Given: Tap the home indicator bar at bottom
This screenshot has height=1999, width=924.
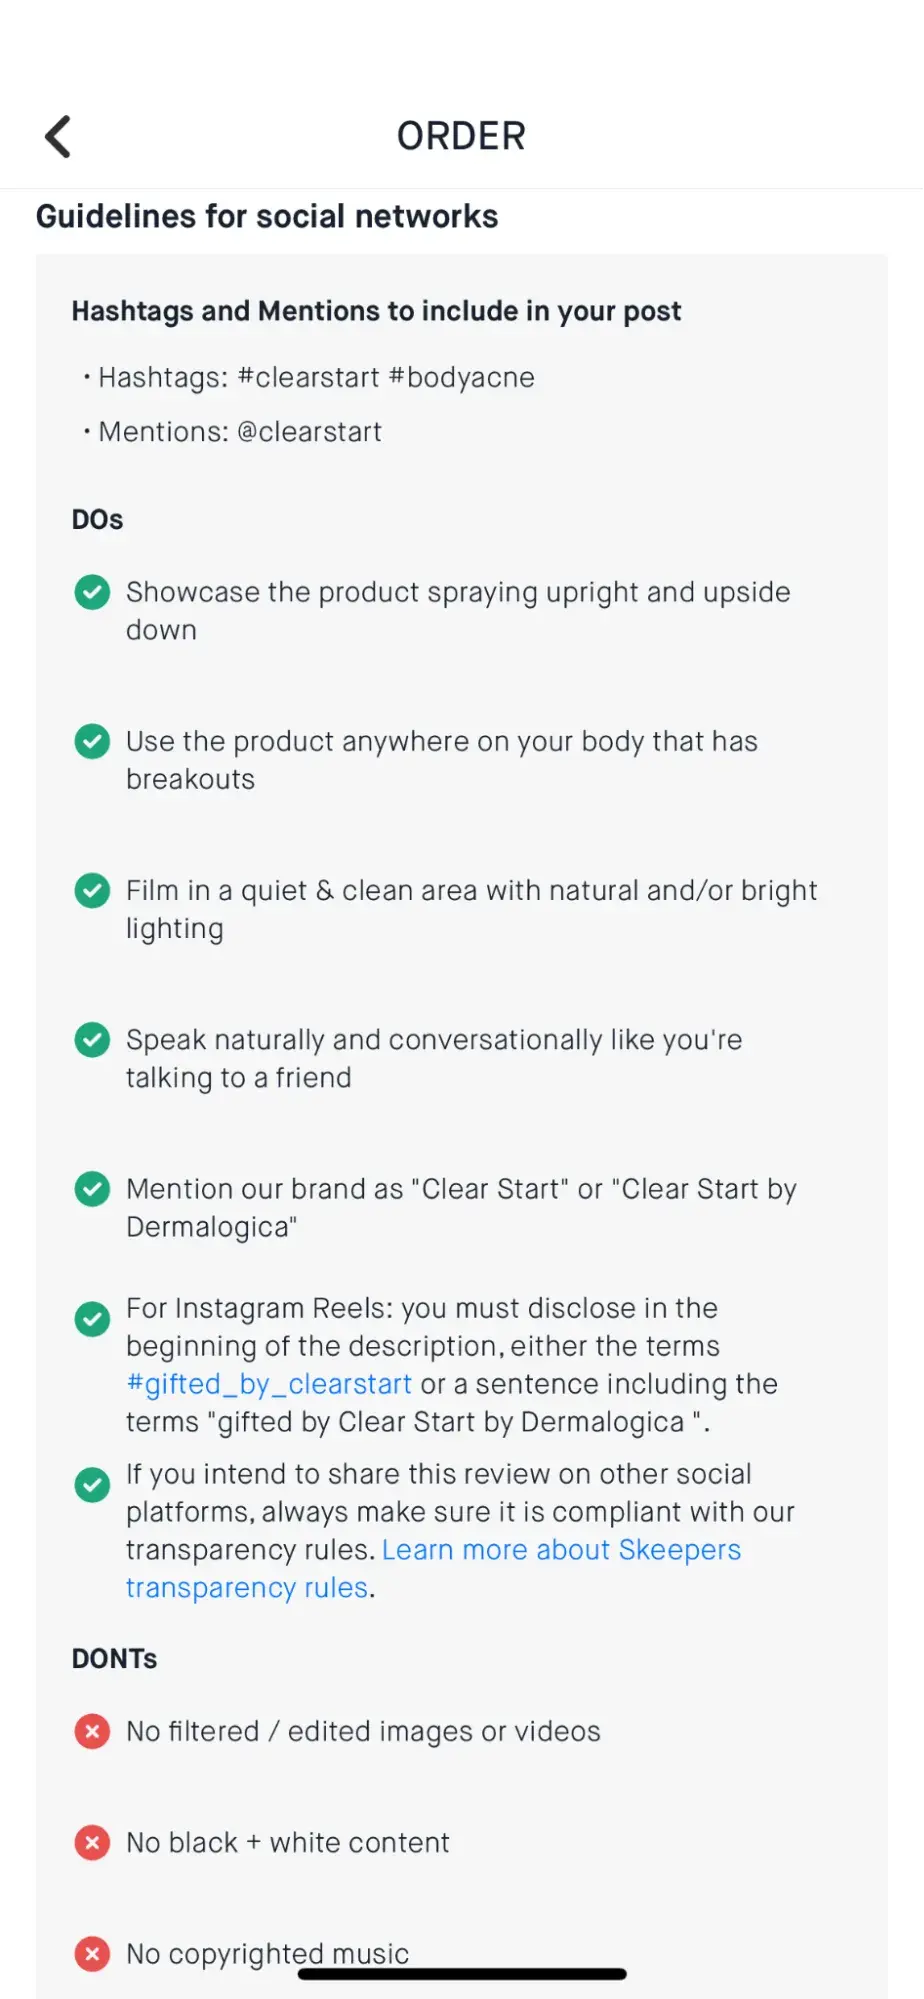Looking at the screenshot, I should (x=462, y=1974).
